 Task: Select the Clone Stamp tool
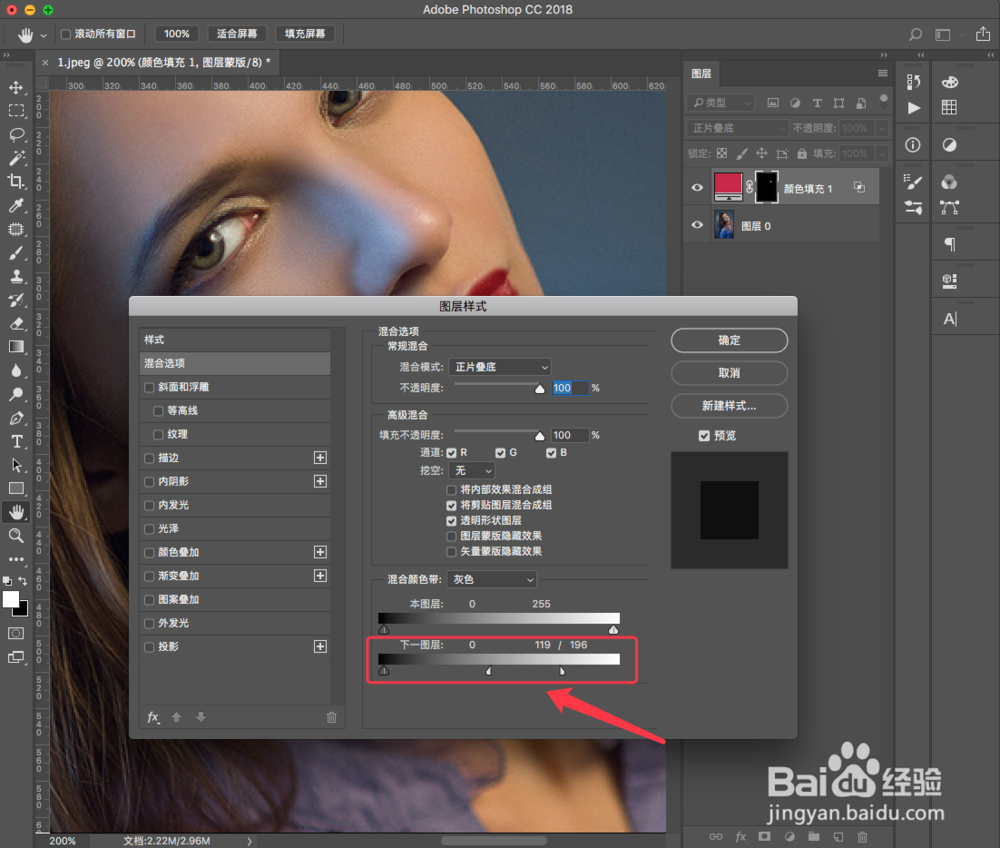tap(15, 277)
